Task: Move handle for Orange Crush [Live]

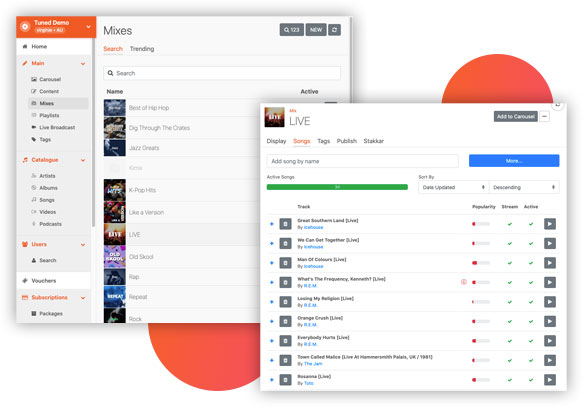Action: (272, 321)
